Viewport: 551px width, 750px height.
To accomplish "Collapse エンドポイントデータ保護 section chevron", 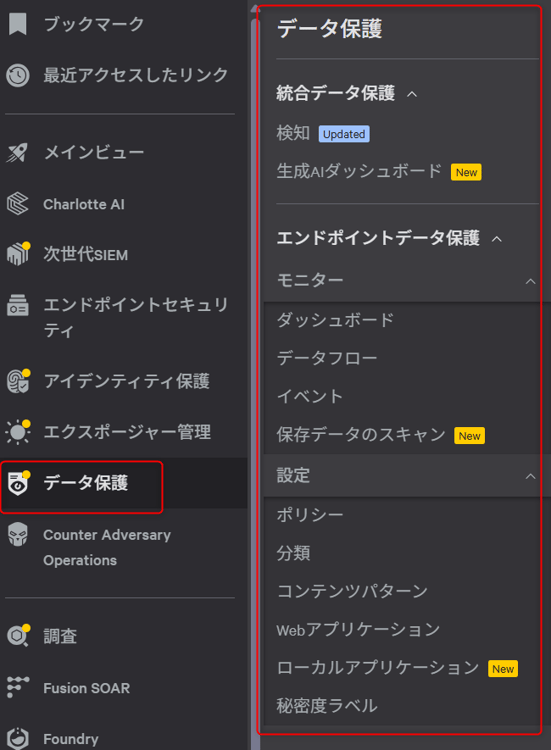I will pyautogui.click(x=497, y=239).
